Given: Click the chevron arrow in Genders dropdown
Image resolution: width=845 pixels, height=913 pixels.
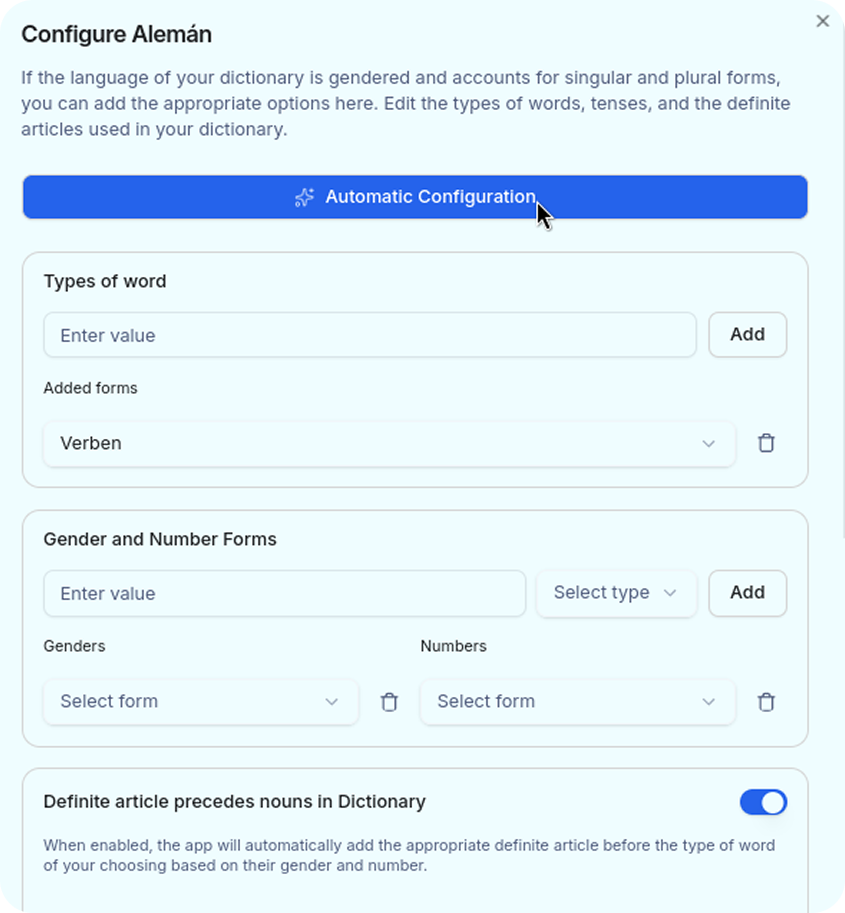Looking at the screenshot, I should 332,702.
